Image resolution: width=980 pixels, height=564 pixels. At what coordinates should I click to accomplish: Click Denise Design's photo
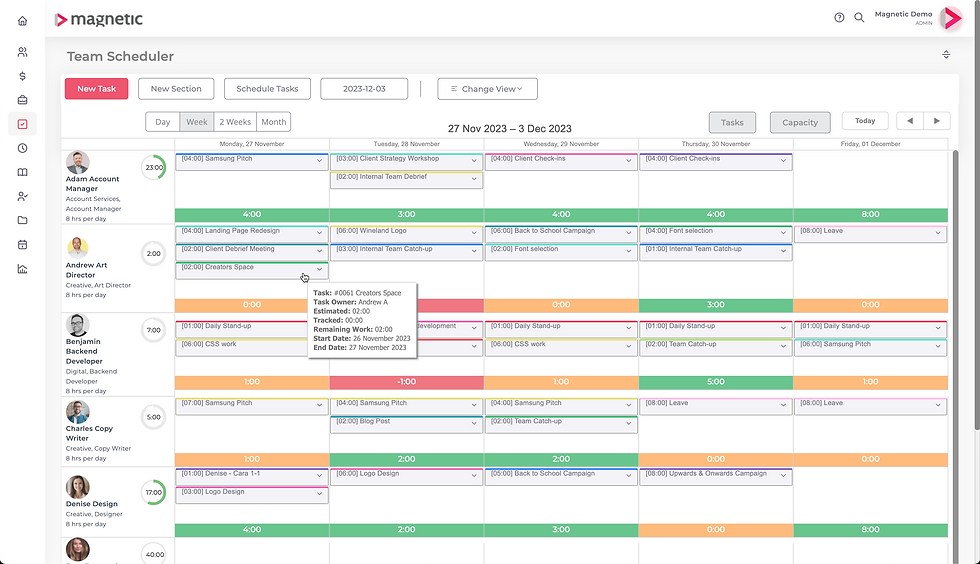pyautogui.click(x=78, y=487)
